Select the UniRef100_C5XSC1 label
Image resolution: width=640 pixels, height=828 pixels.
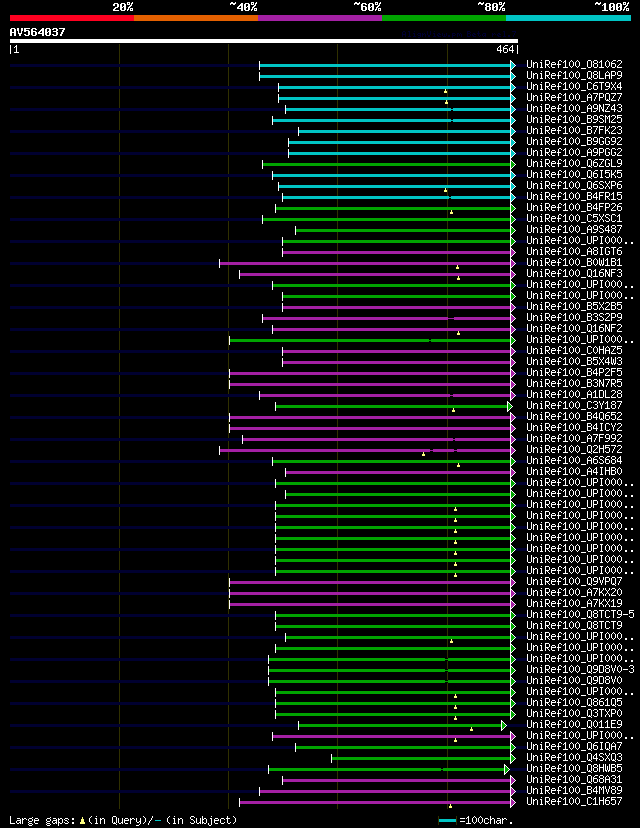point(574,218)
